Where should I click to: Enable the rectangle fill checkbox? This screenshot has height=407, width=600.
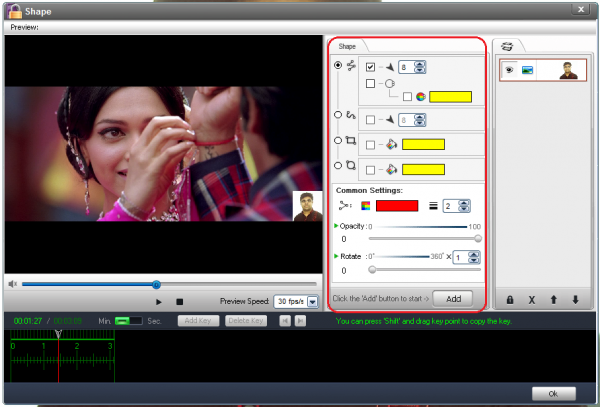(x=370, y=145)
